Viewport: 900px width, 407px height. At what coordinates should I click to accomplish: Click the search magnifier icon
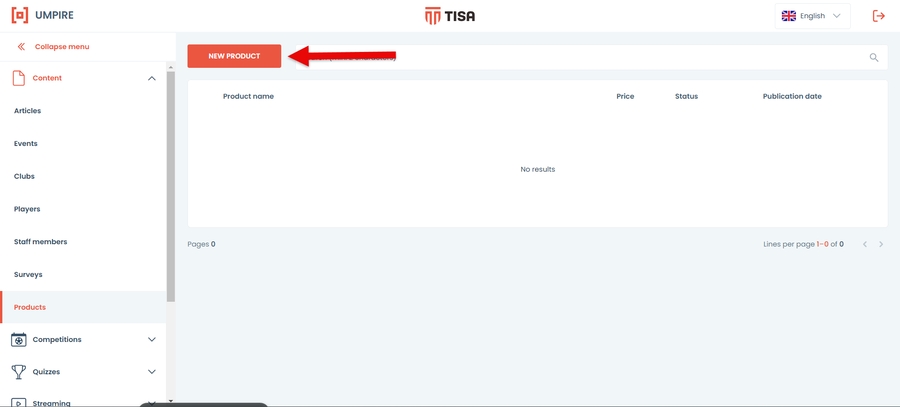tap(874, 57)
